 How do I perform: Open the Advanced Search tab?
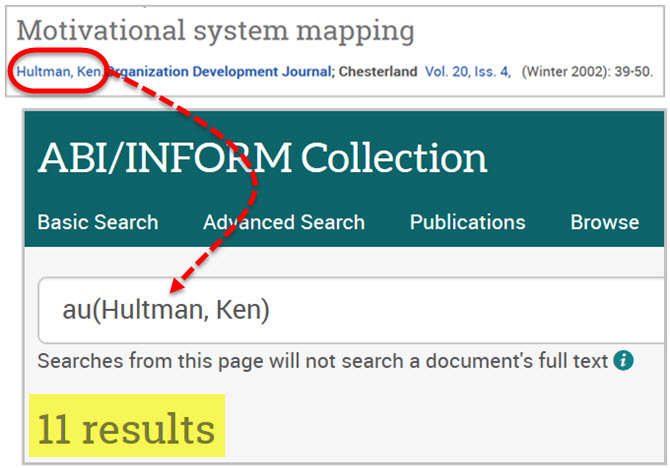pos(284,222)
